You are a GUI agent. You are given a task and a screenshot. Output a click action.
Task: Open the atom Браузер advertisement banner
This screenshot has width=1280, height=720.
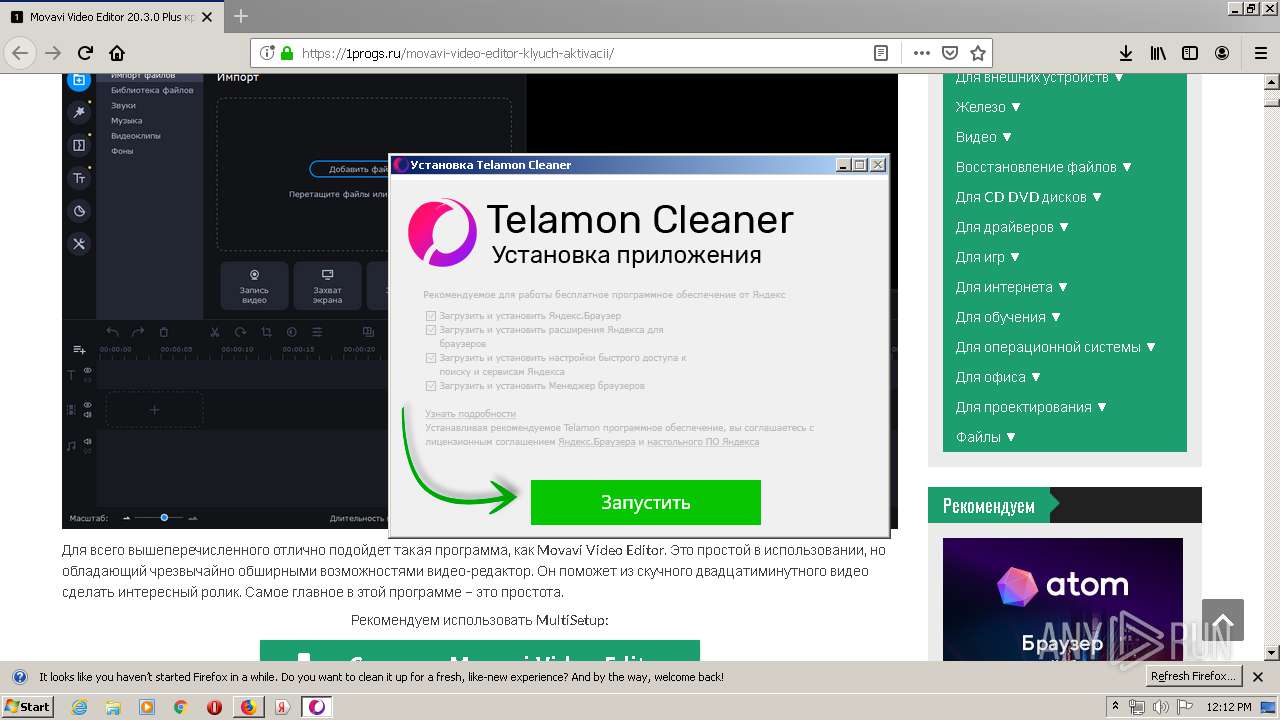click(x=1062, y=598)
